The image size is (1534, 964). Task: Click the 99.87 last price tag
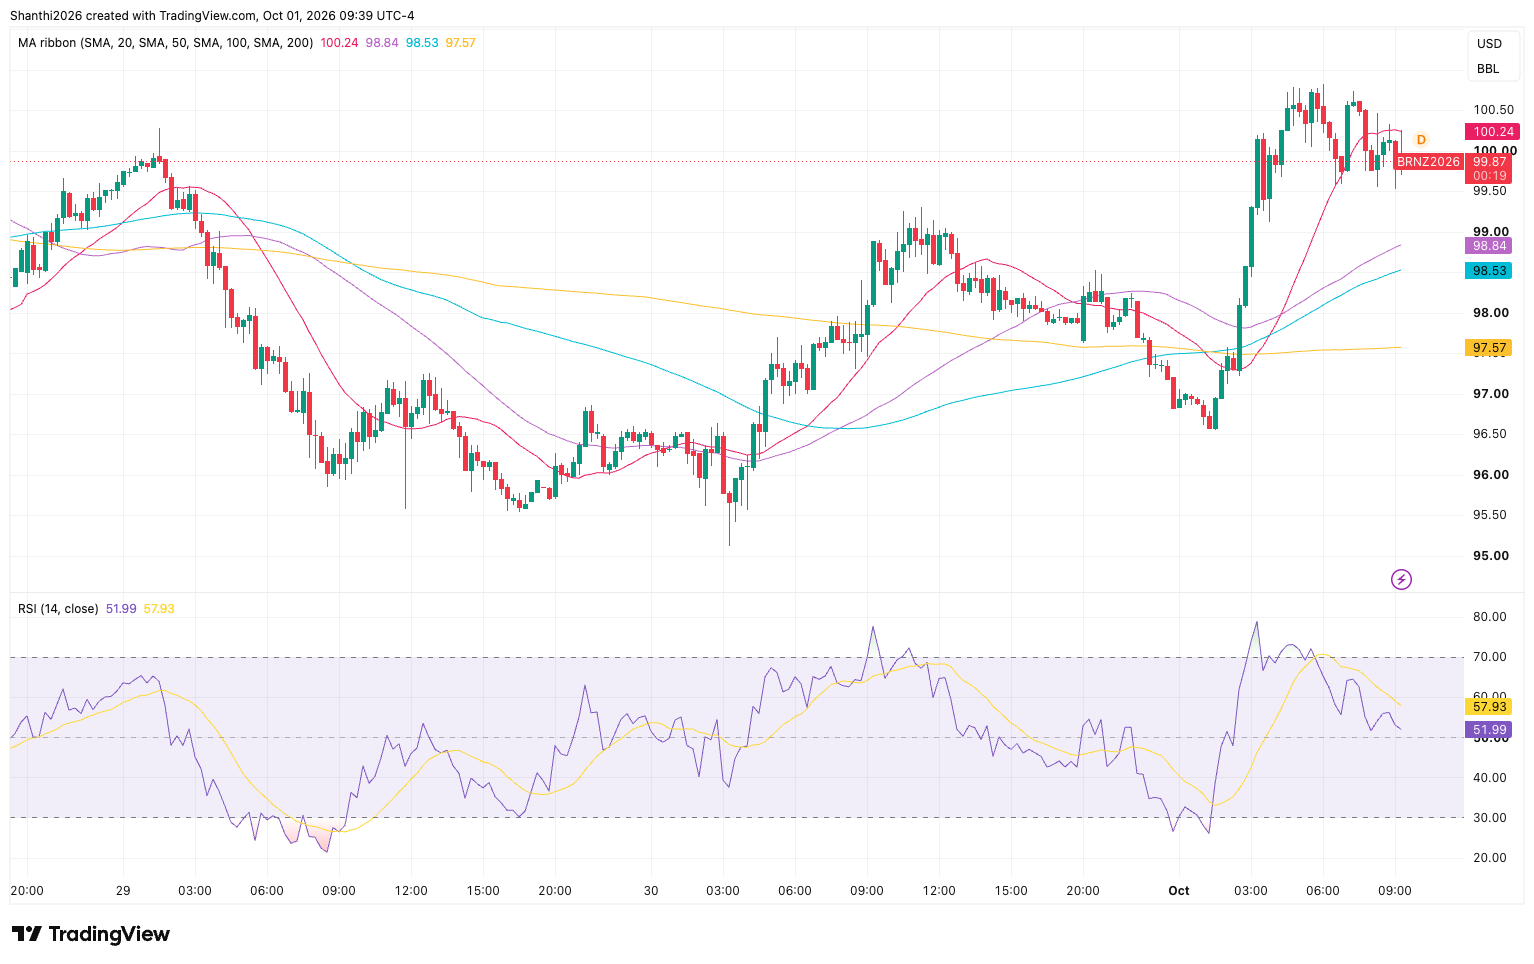(x=1489, y=162)
